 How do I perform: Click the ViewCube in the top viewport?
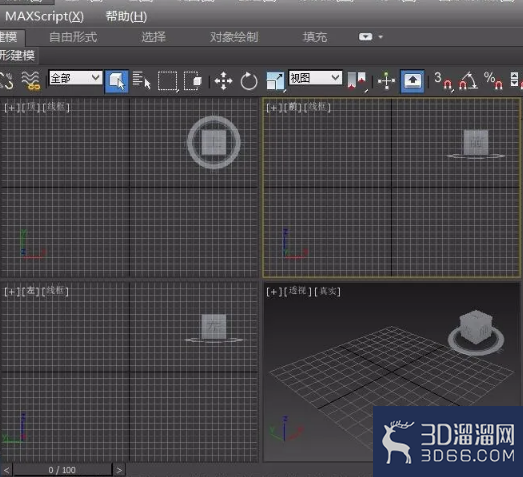click(214, 142)
